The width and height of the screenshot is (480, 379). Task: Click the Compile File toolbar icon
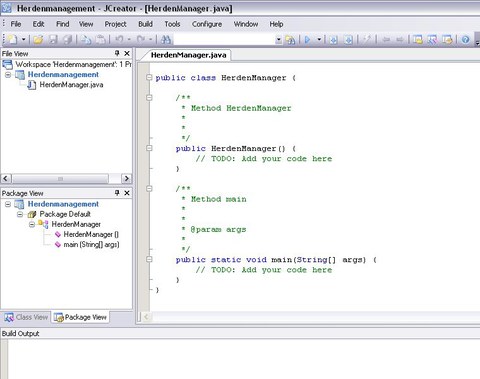point(333,40)
